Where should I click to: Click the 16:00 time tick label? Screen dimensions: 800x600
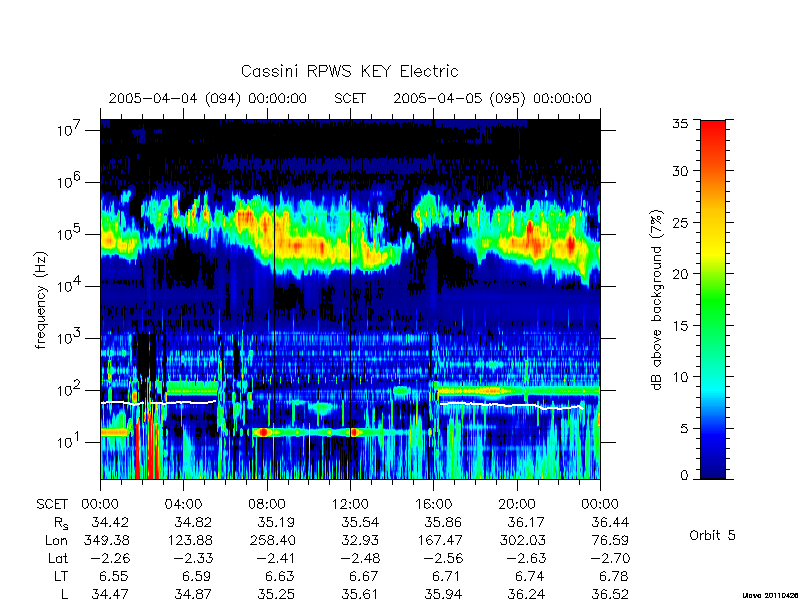coord(433,504)
